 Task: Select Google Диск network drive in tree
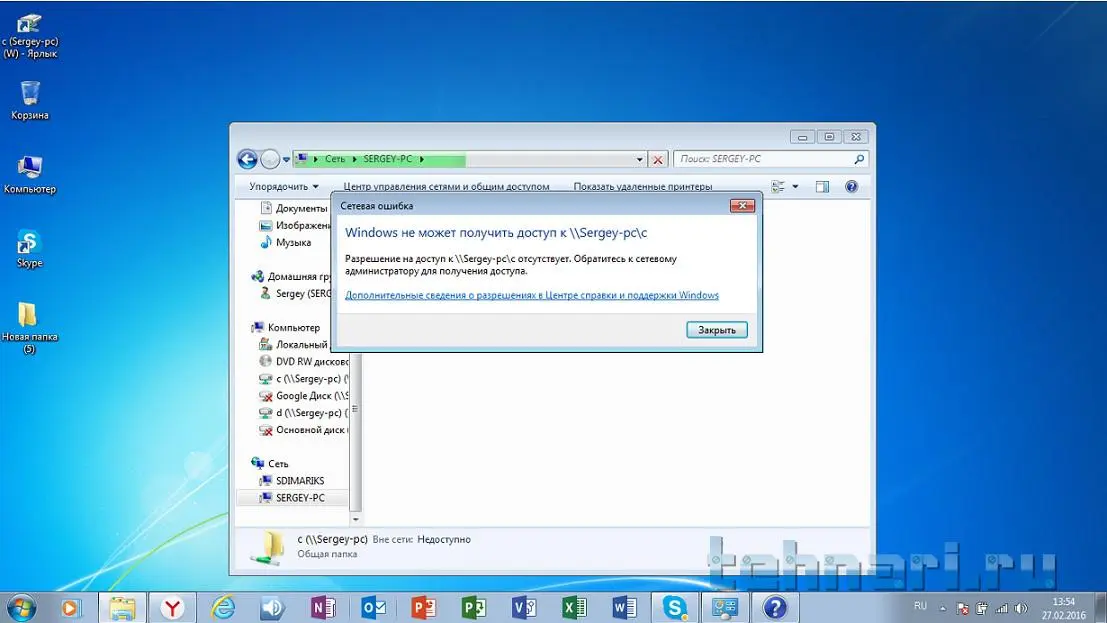(x=304, y=396)
